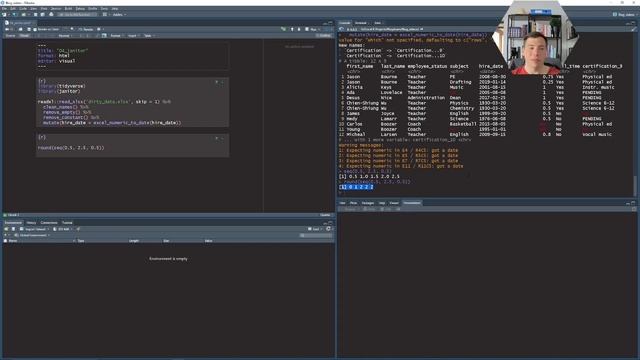Open the Tutorial tab
Screen dimensions: 640x360
click(67, 223)
